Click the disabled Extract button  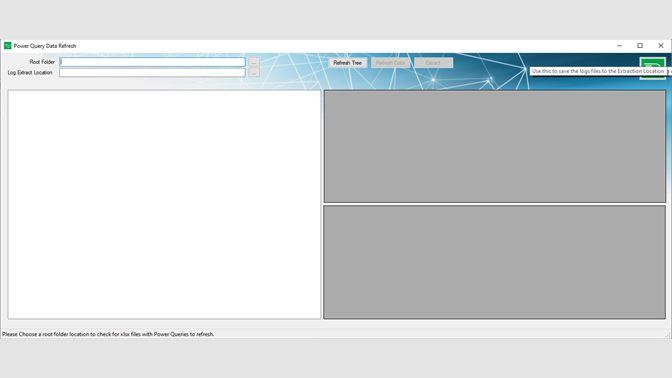(433, 63)
